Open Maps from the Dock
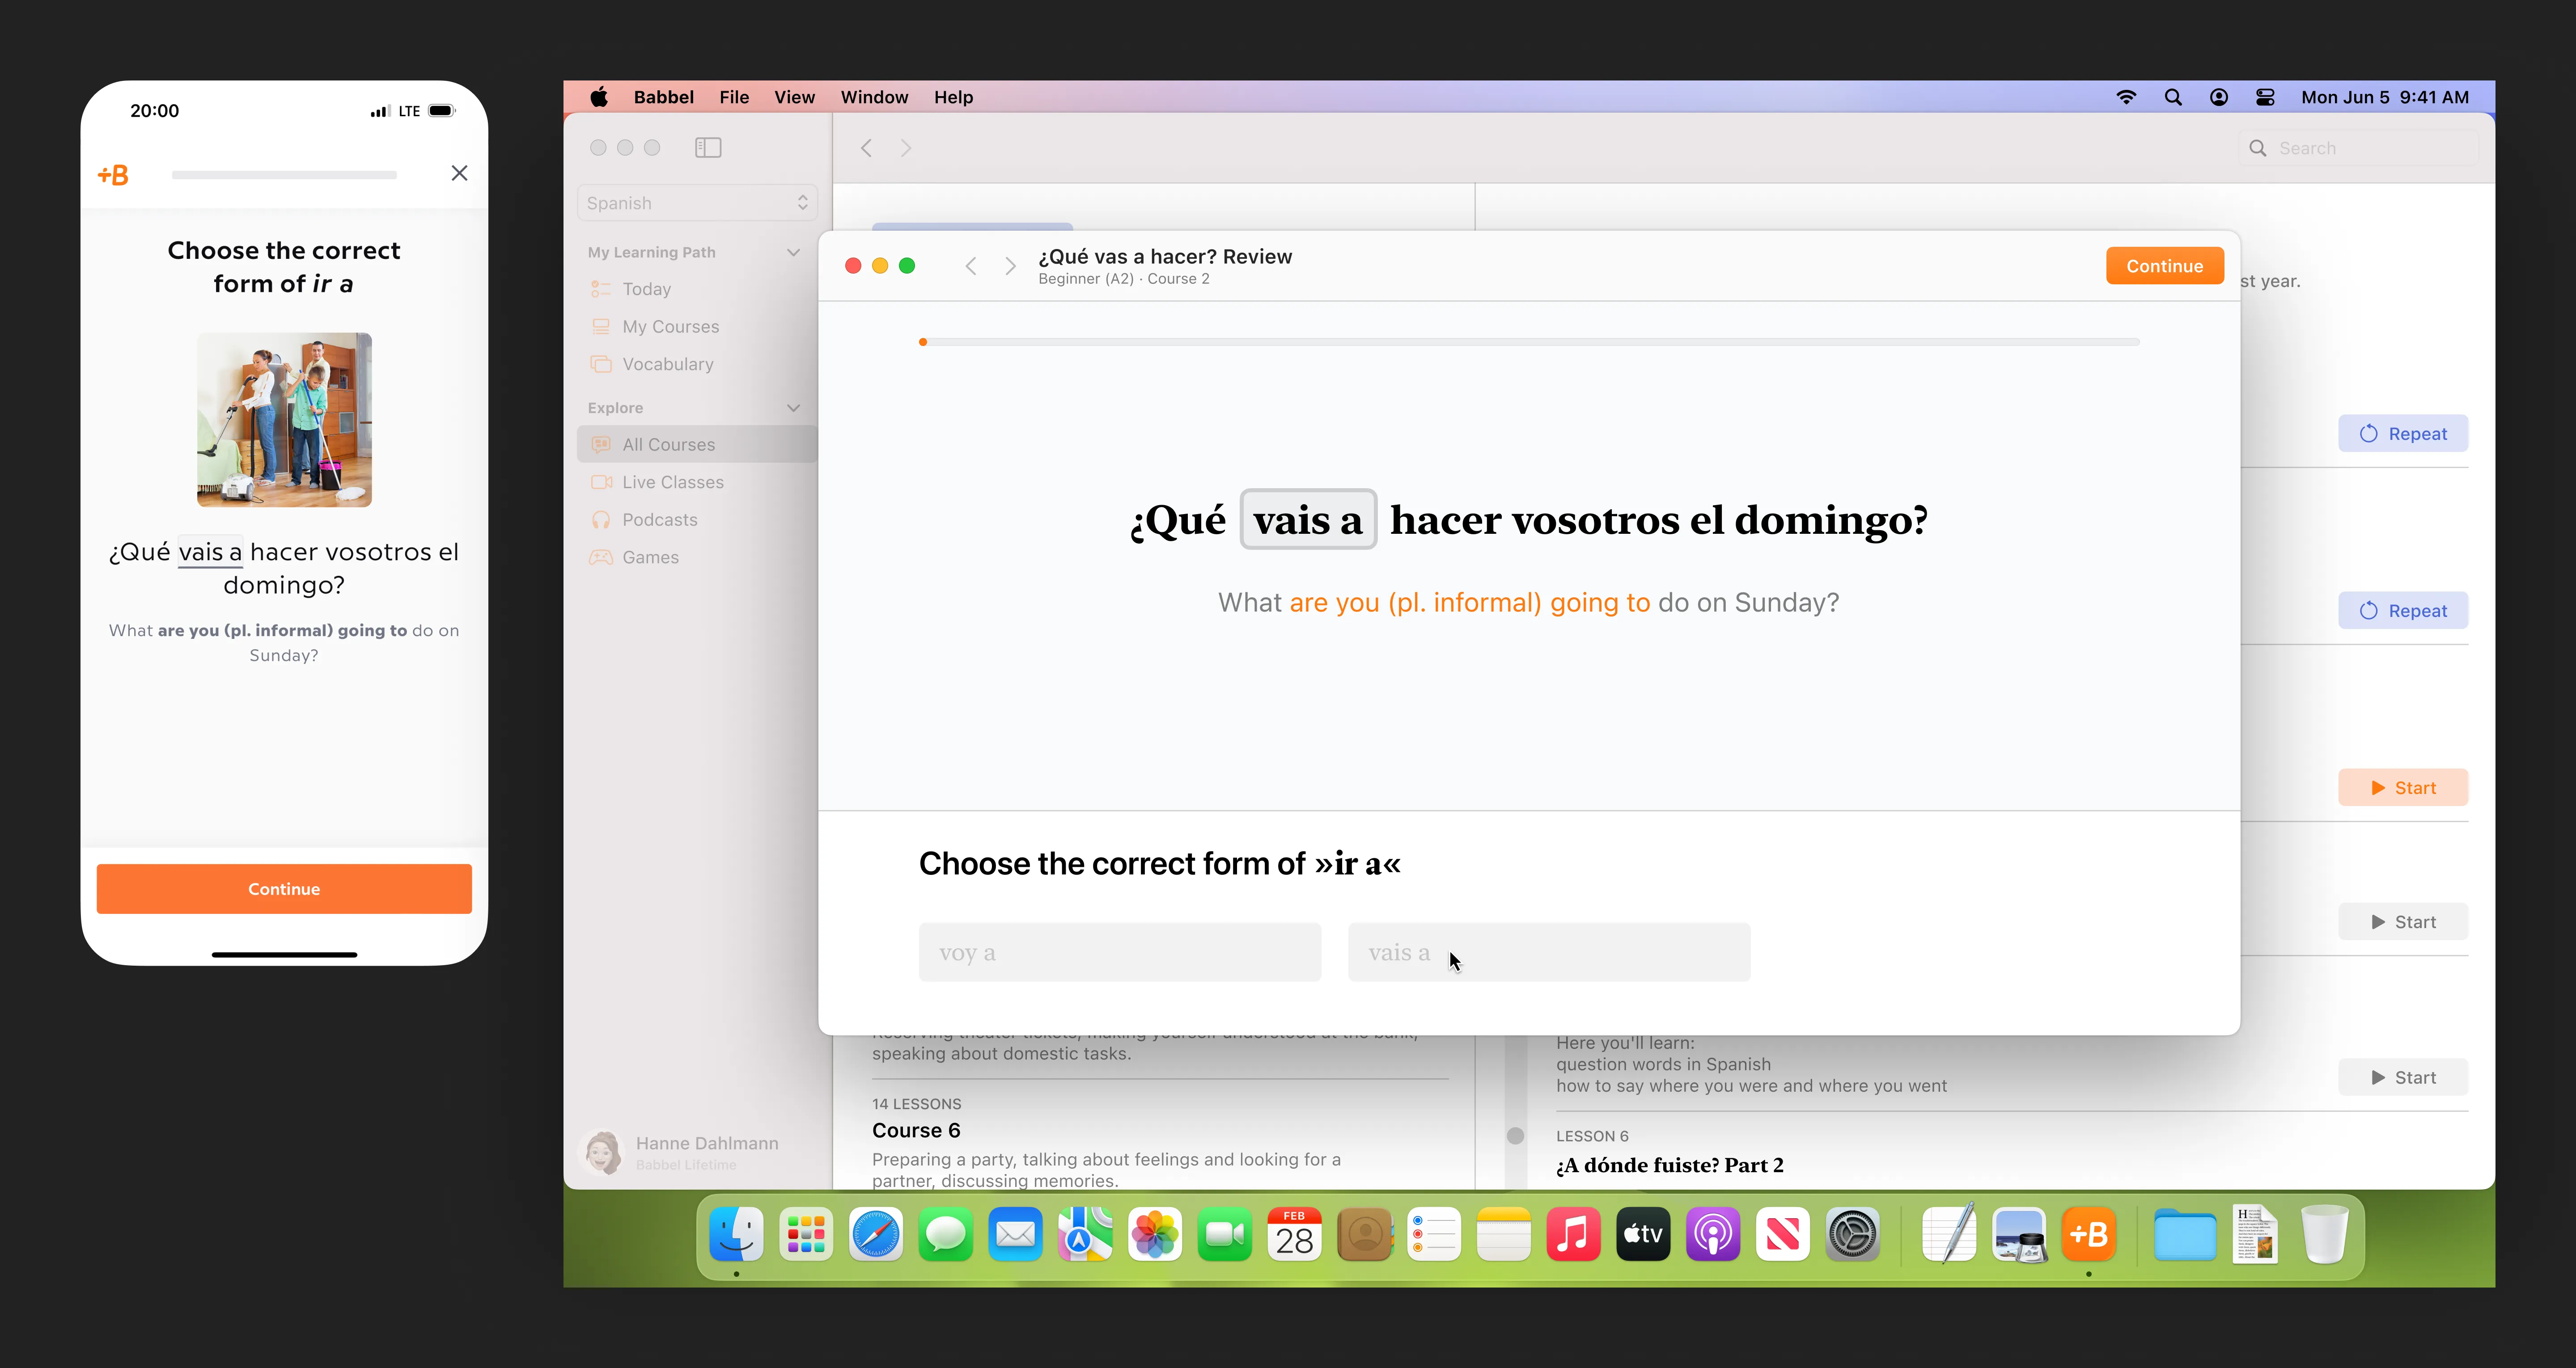The height and width of the screenshot is (1368, 2576). click(x=1085, y=1234)
